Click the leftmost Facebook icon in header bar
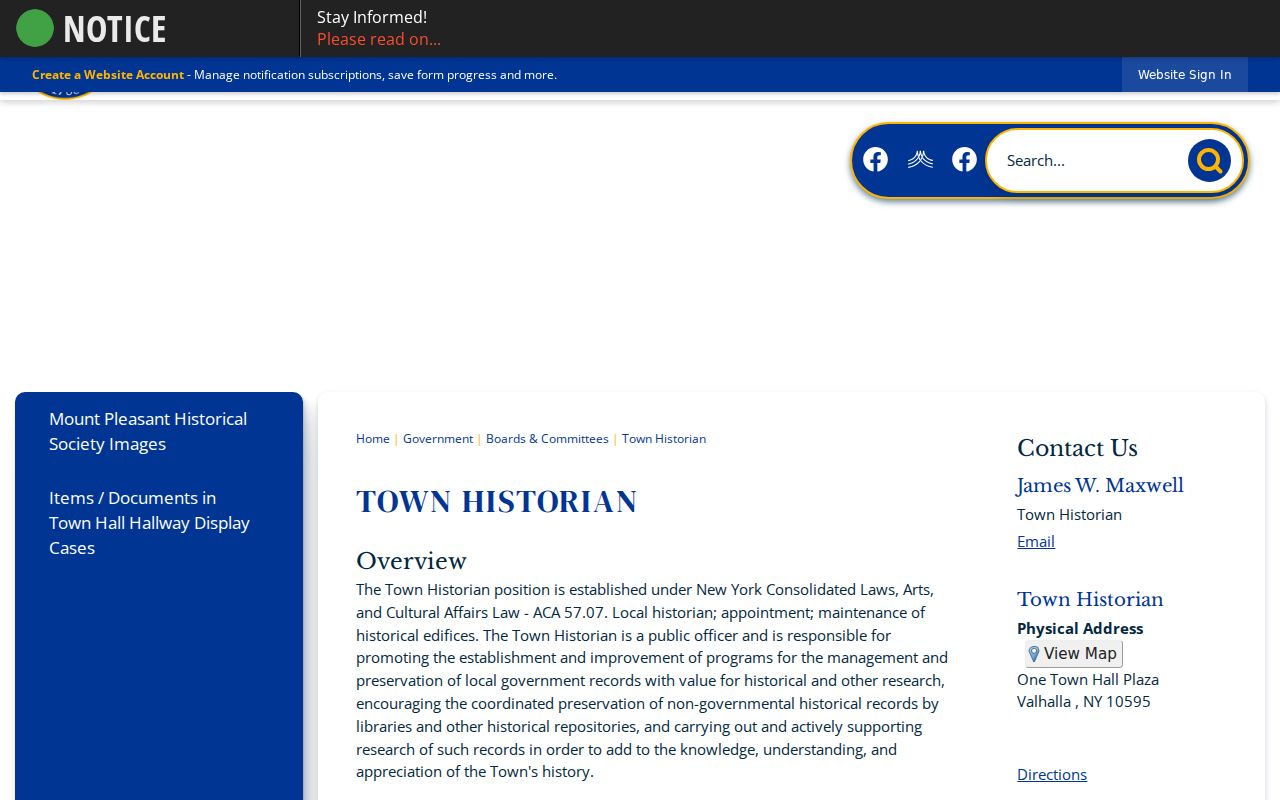Viewport: 1280px width, 800px height. point(875,160)
